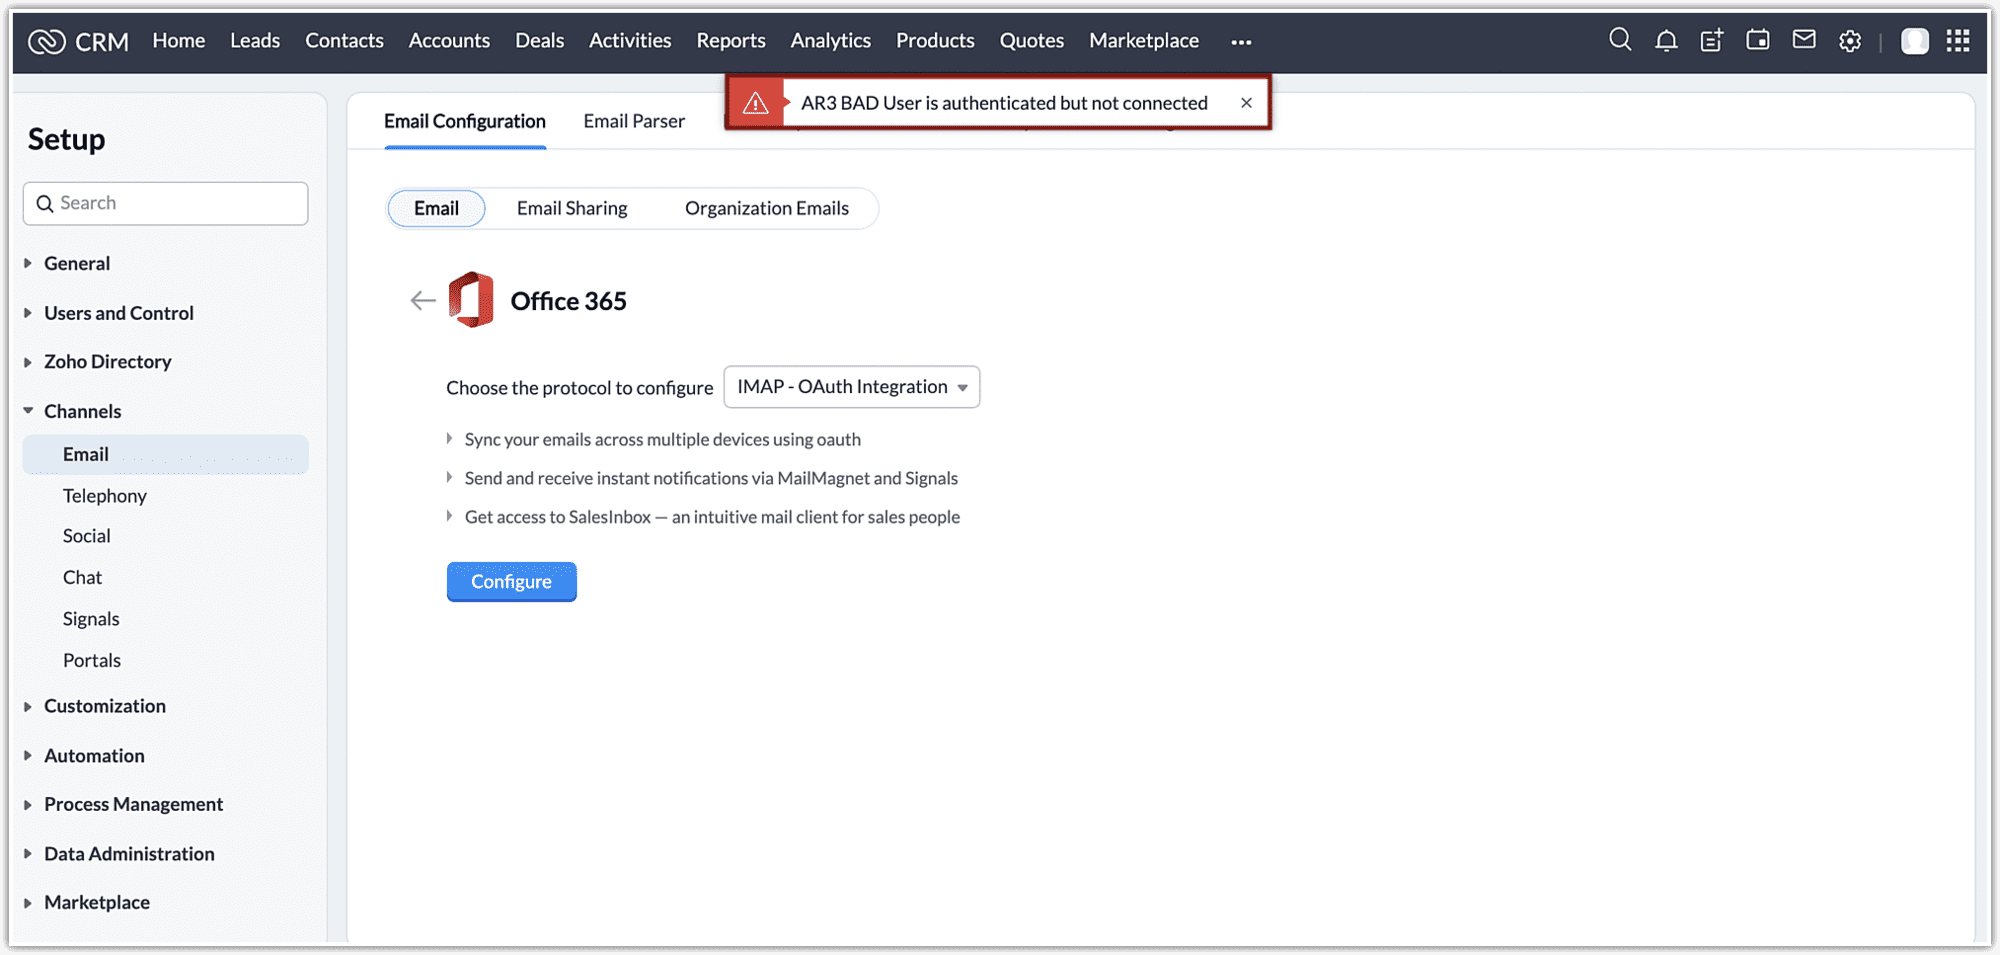
Task: Select Signals under Channels
Action: pyautogui.click(x=91, y=619)
